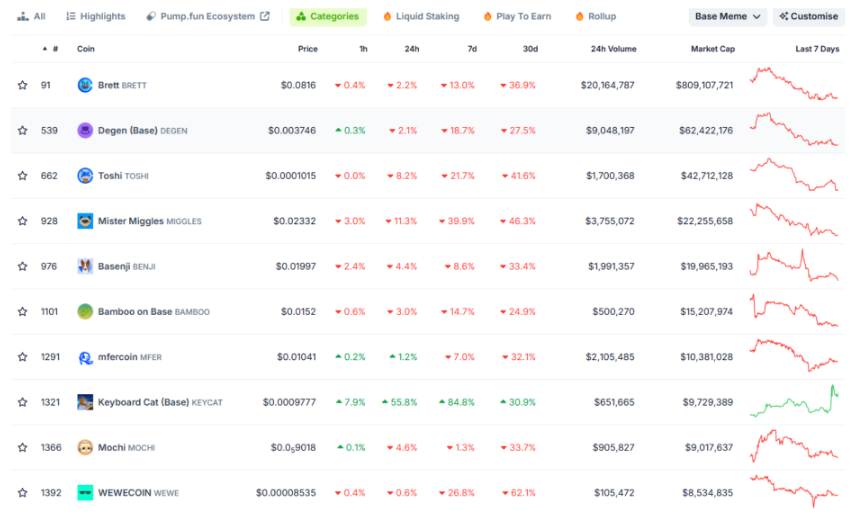Select the Categories tab
The height and width of the screenshot is (515, 862).
coord(328,16)
